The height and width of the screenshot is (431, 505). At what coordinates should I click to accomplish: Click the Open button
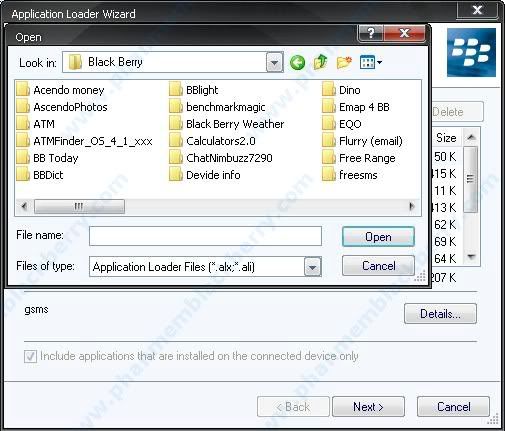378,237
